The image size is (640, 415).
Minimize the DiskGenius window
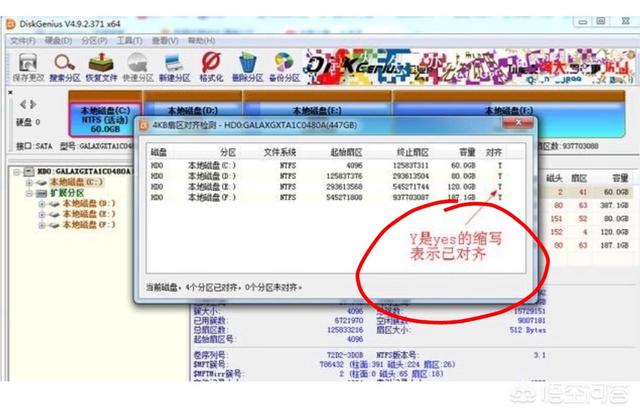582,21
